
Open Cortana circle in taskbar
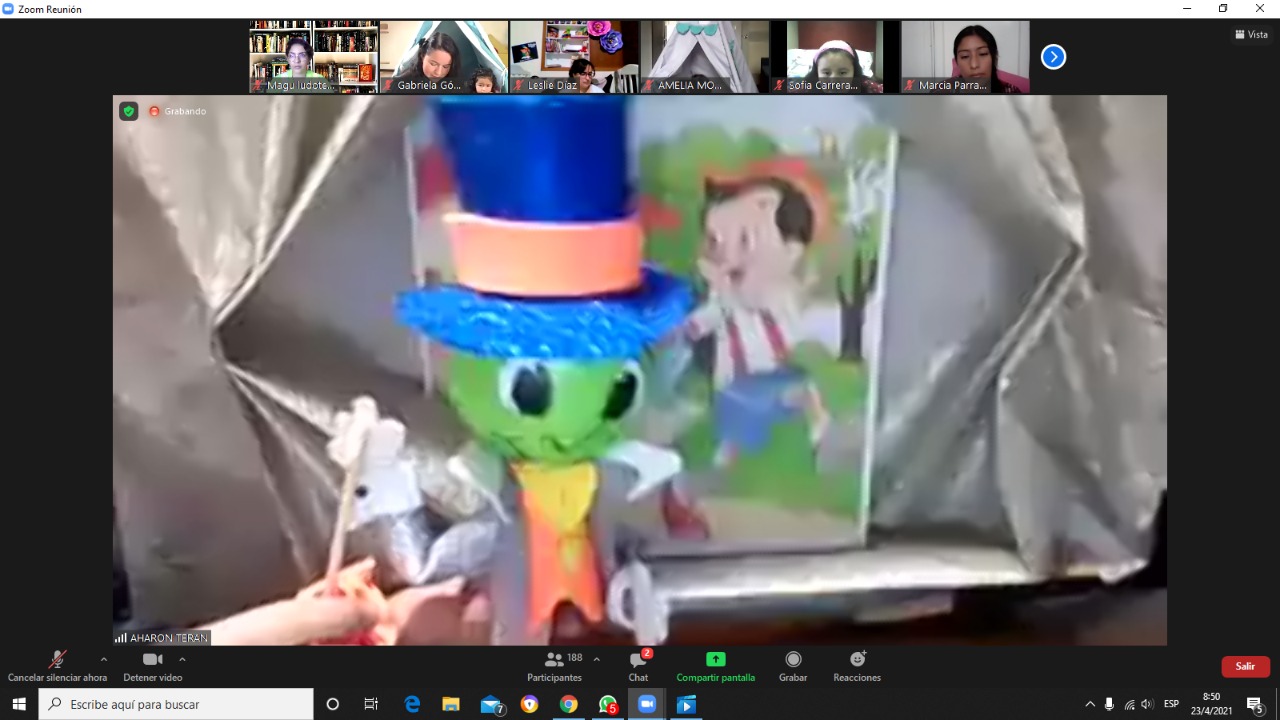(333, 704)
